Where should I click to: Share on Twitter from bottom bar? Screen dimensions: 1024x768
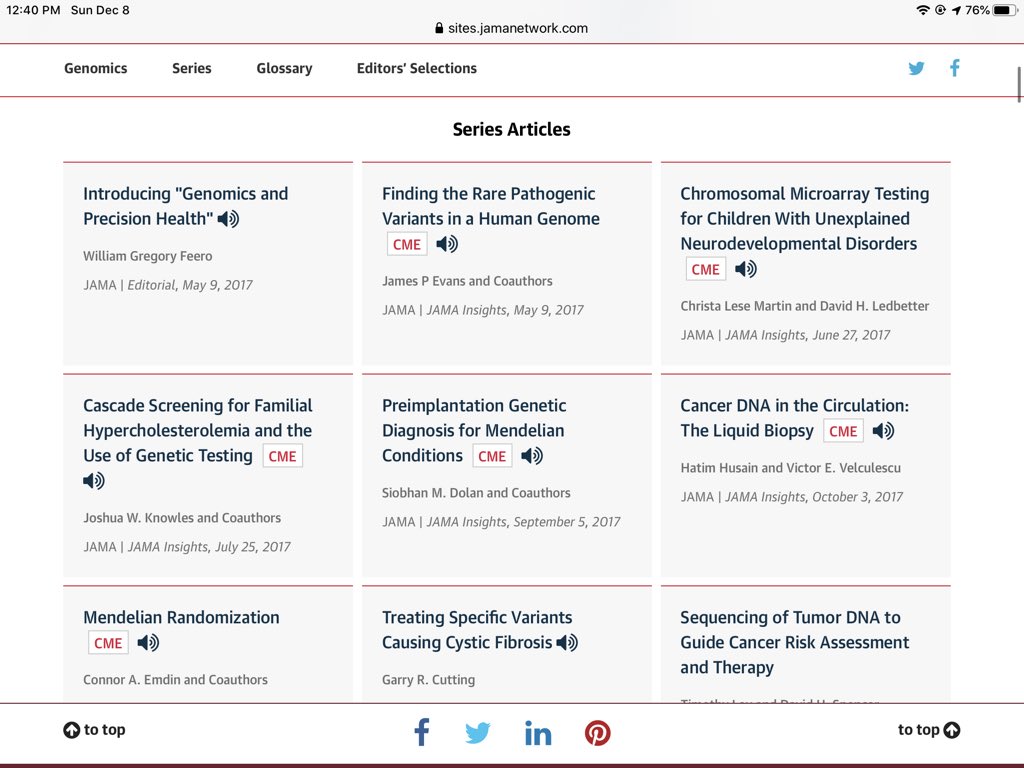(x=478, y=733)
